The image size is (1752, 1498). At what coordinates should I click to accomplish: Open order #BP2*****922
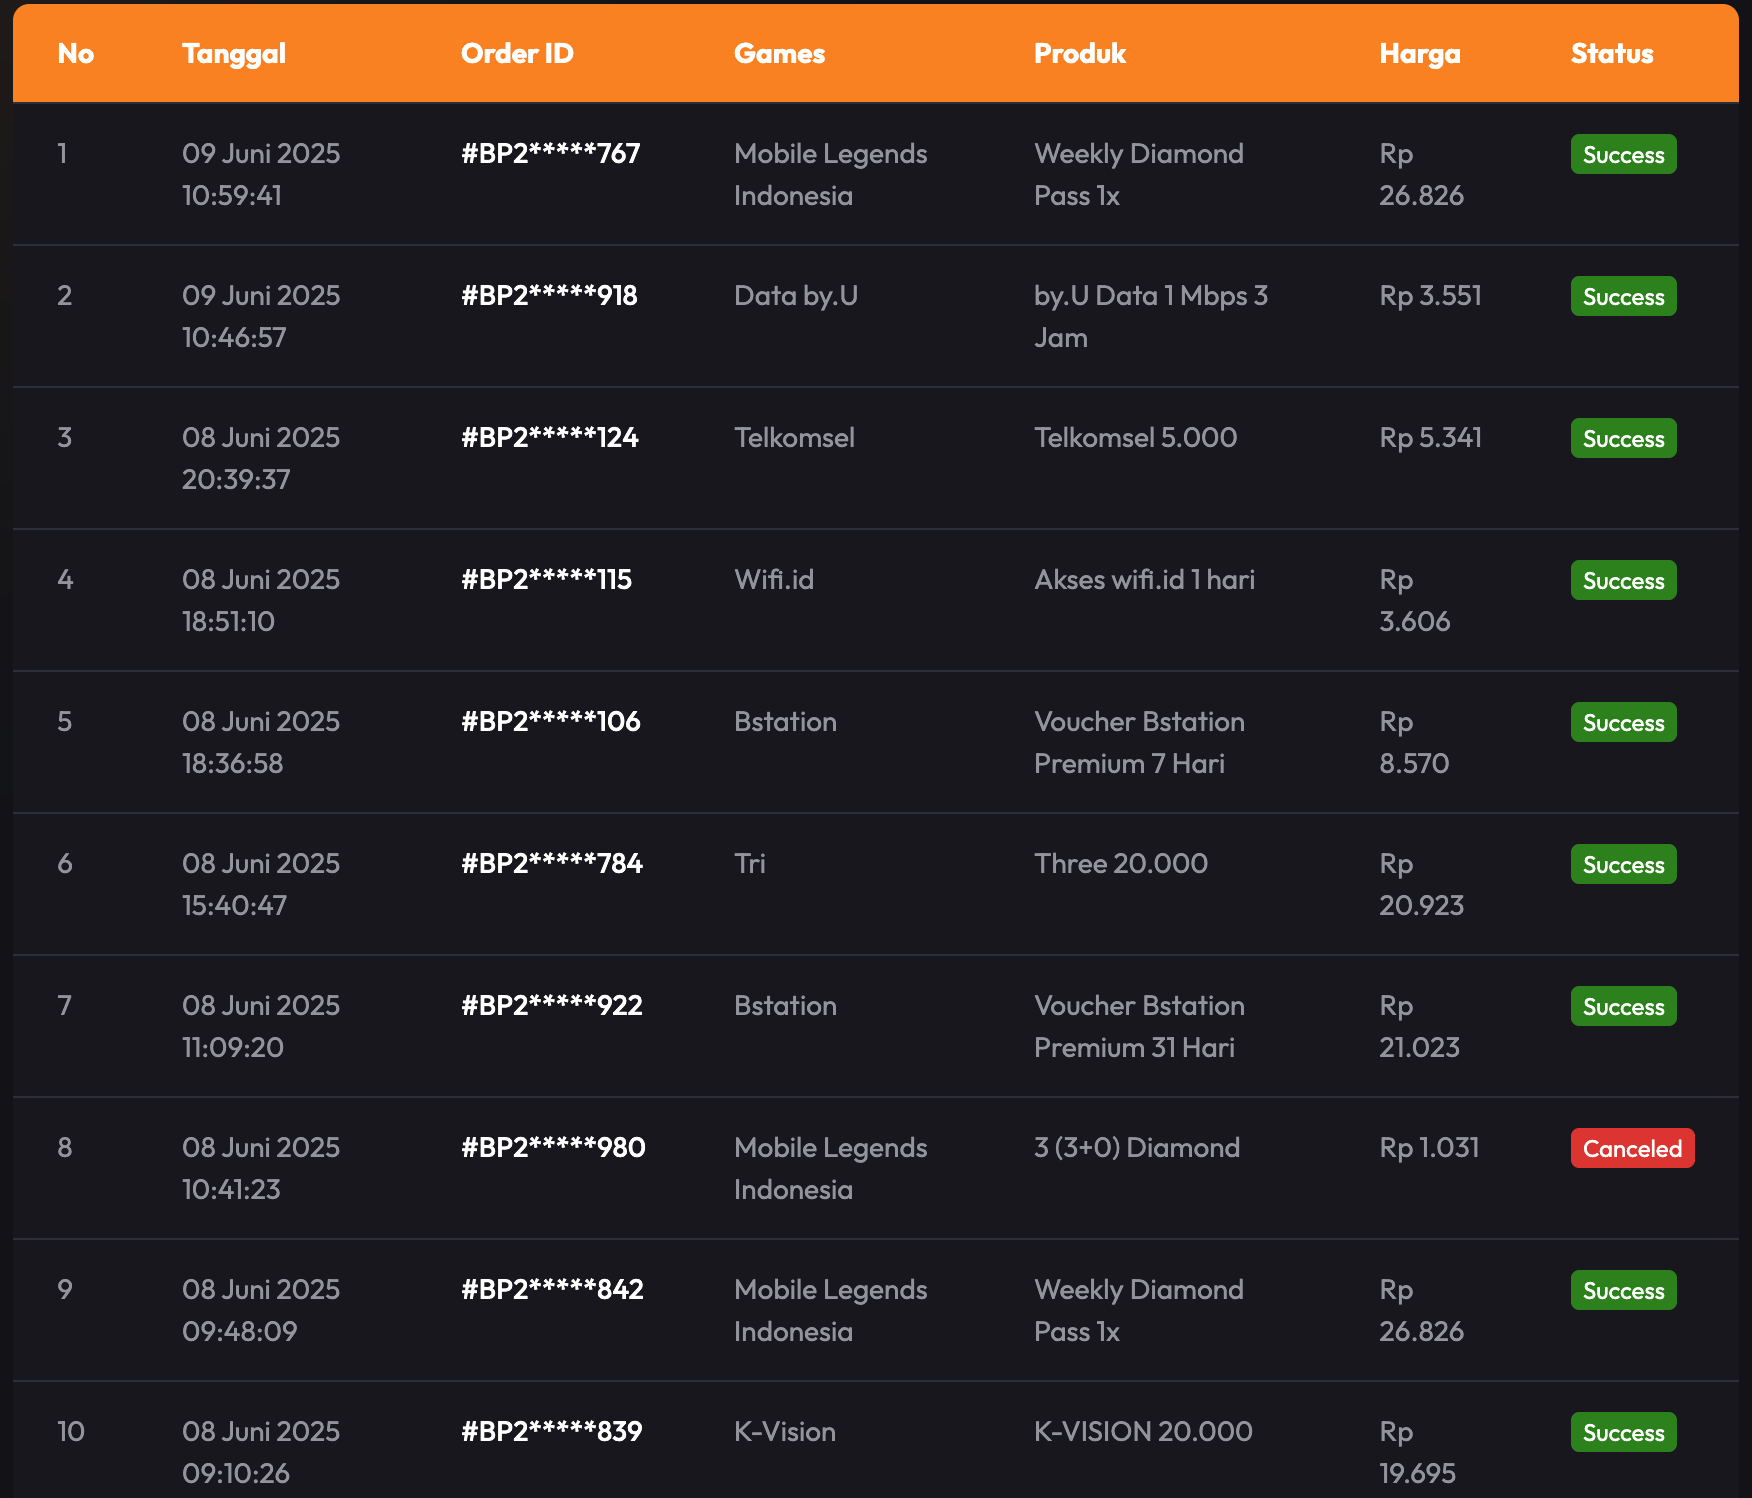(552, 1006)
